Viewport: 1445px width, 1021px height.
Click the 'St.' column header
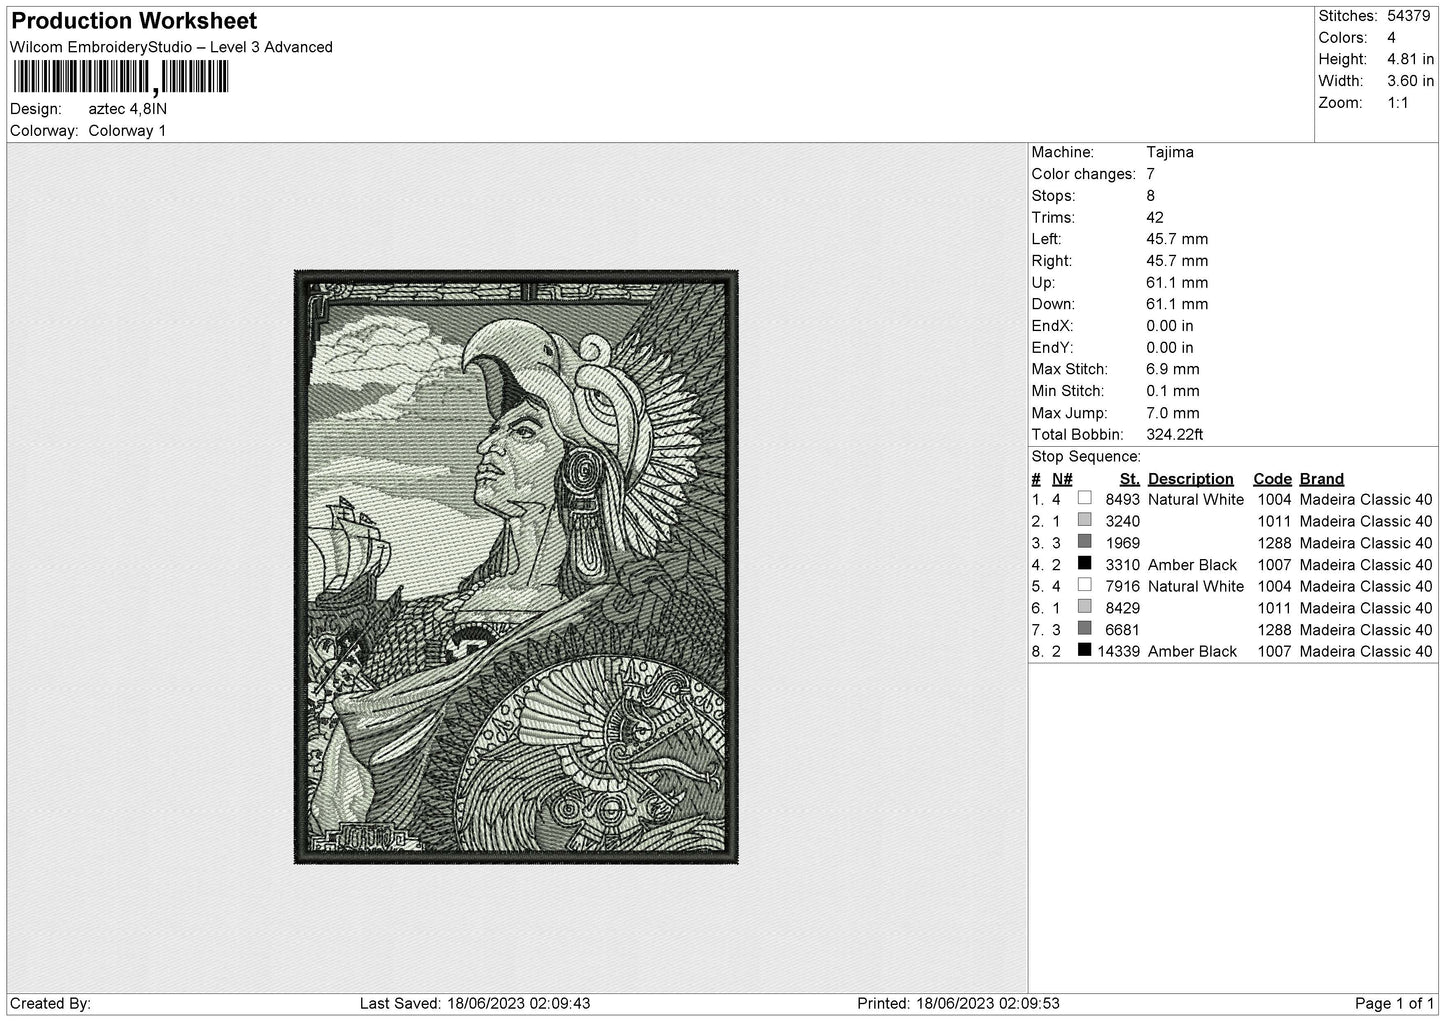(1130, 479)
